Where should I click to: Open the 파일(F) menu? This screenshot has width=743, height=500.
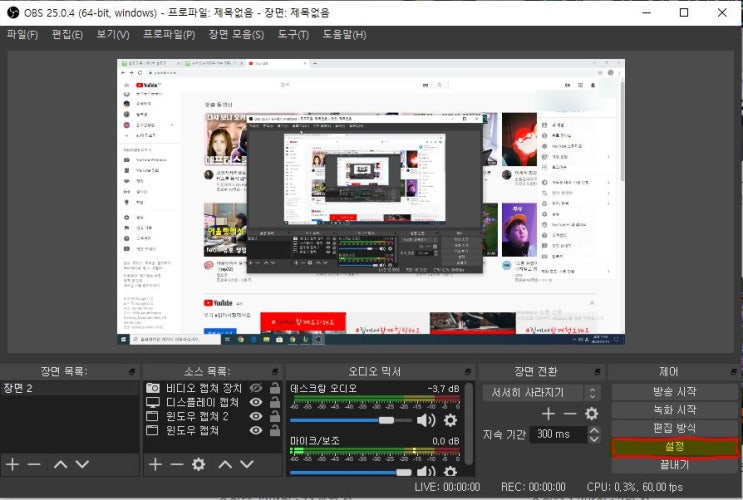(22, 35)
